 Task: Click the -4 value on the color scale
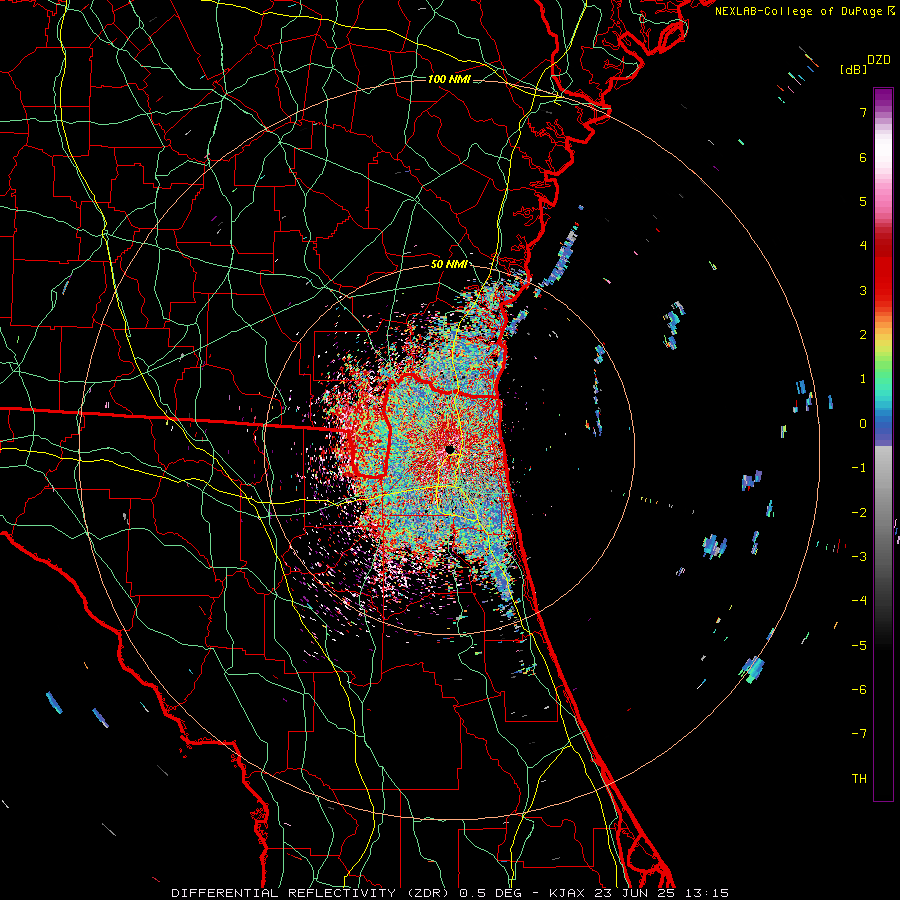tap(859, 600)
